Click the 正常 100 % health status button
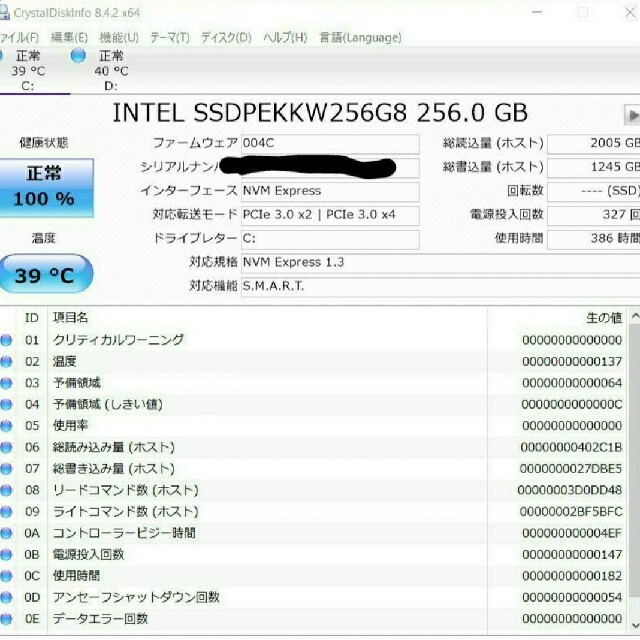Screen dimensions: 640x640 pyautogui.click(x=47, y=187)
